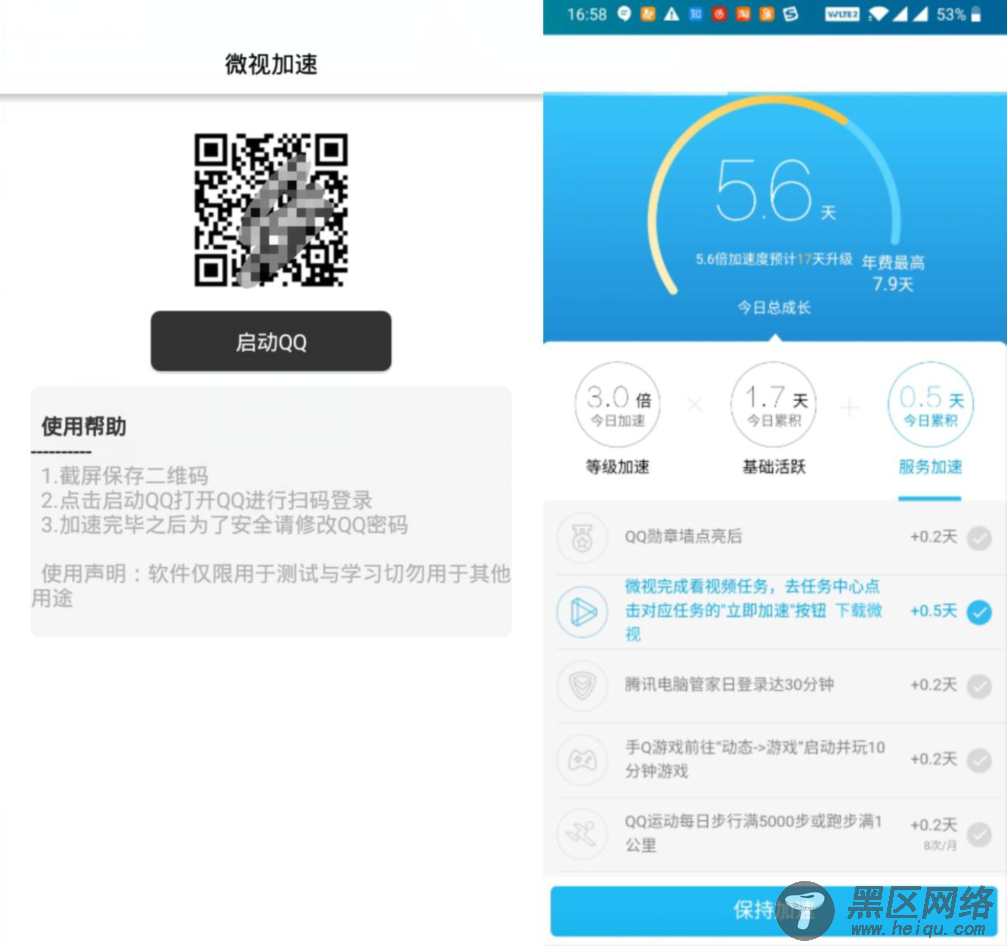Tap the 手Q游戏前往 task text
The image size is (1007, 946).
[x=755, y=759]
